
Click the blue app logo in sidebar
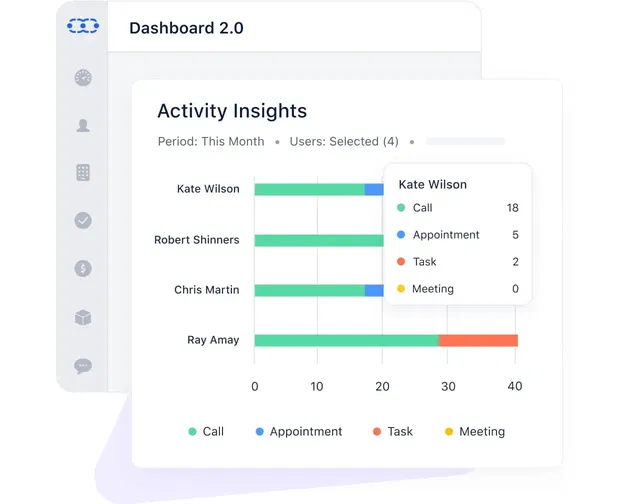[83, 27]
